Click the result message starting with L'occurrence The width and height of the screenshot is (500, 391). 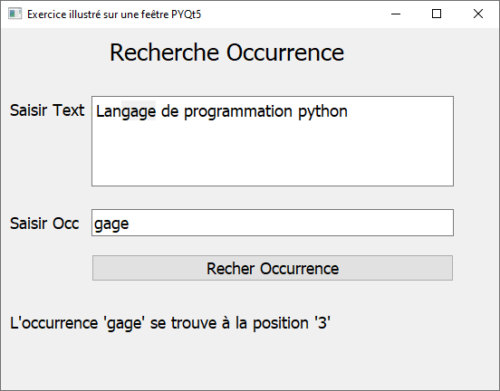(x=170, y=323)
